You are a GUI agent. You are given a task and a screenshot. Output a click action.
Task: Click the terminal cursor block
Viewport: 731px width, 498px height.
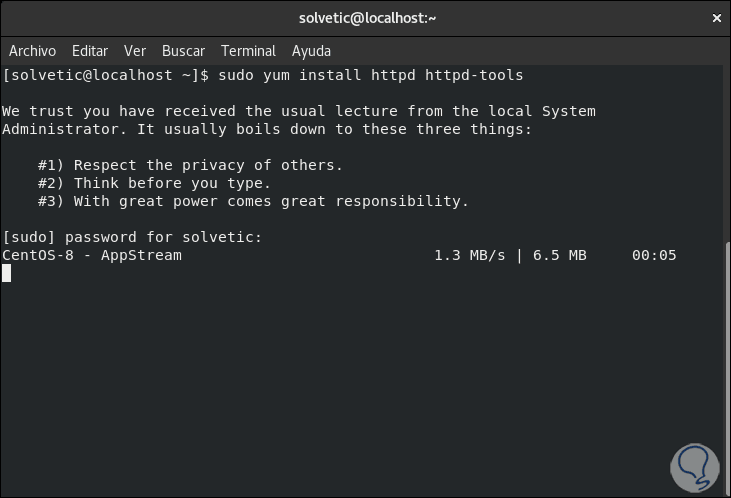click(x=7, y=273)
